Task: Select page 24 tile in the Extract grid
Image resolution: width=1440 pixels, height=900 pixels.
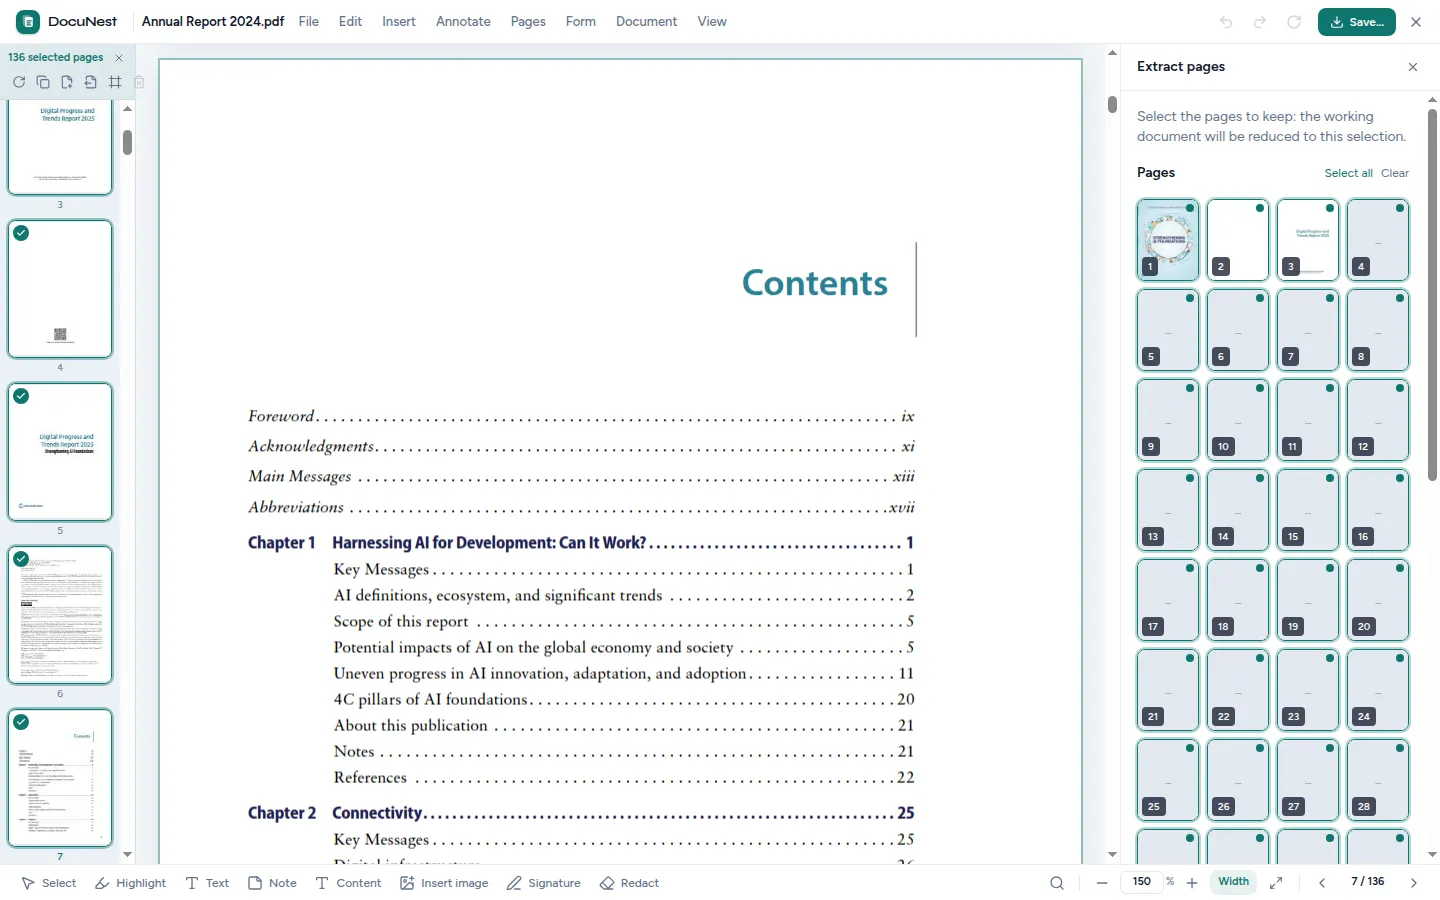Action: (x=1378, y=690)
